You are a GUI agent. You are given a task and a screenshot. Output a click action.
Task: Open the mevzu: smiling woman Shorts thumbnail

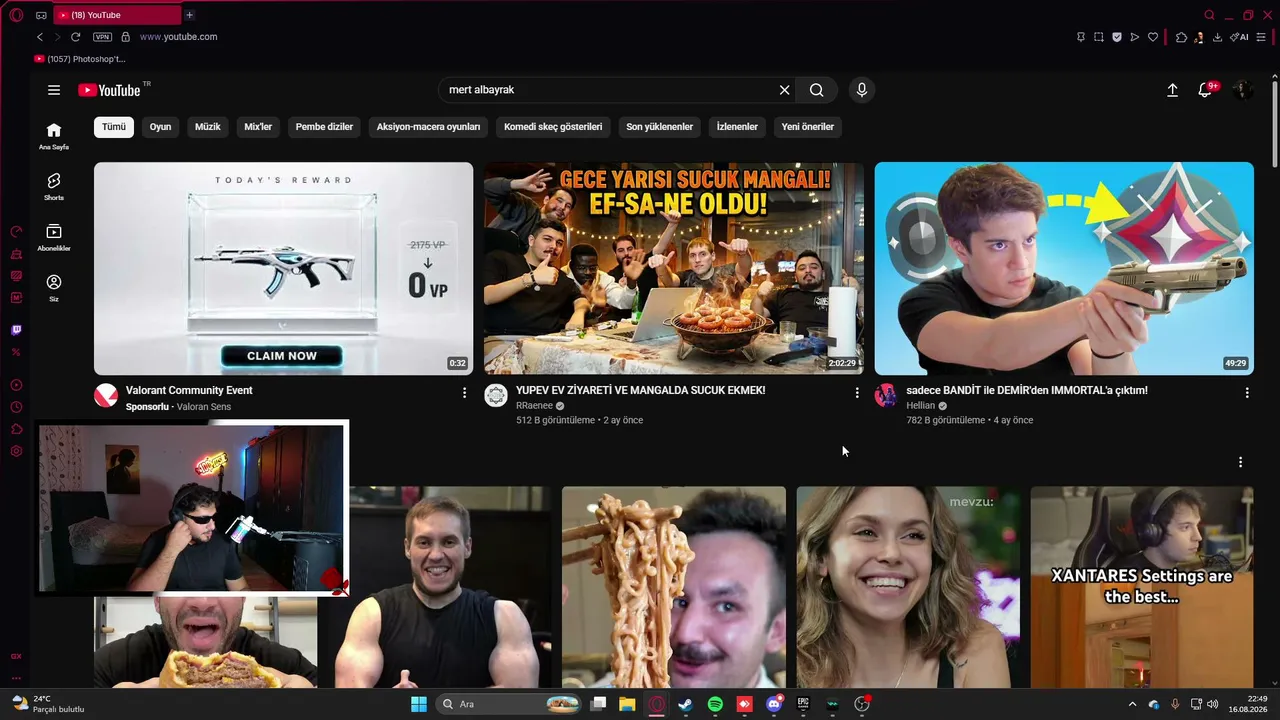click(908, 587)
